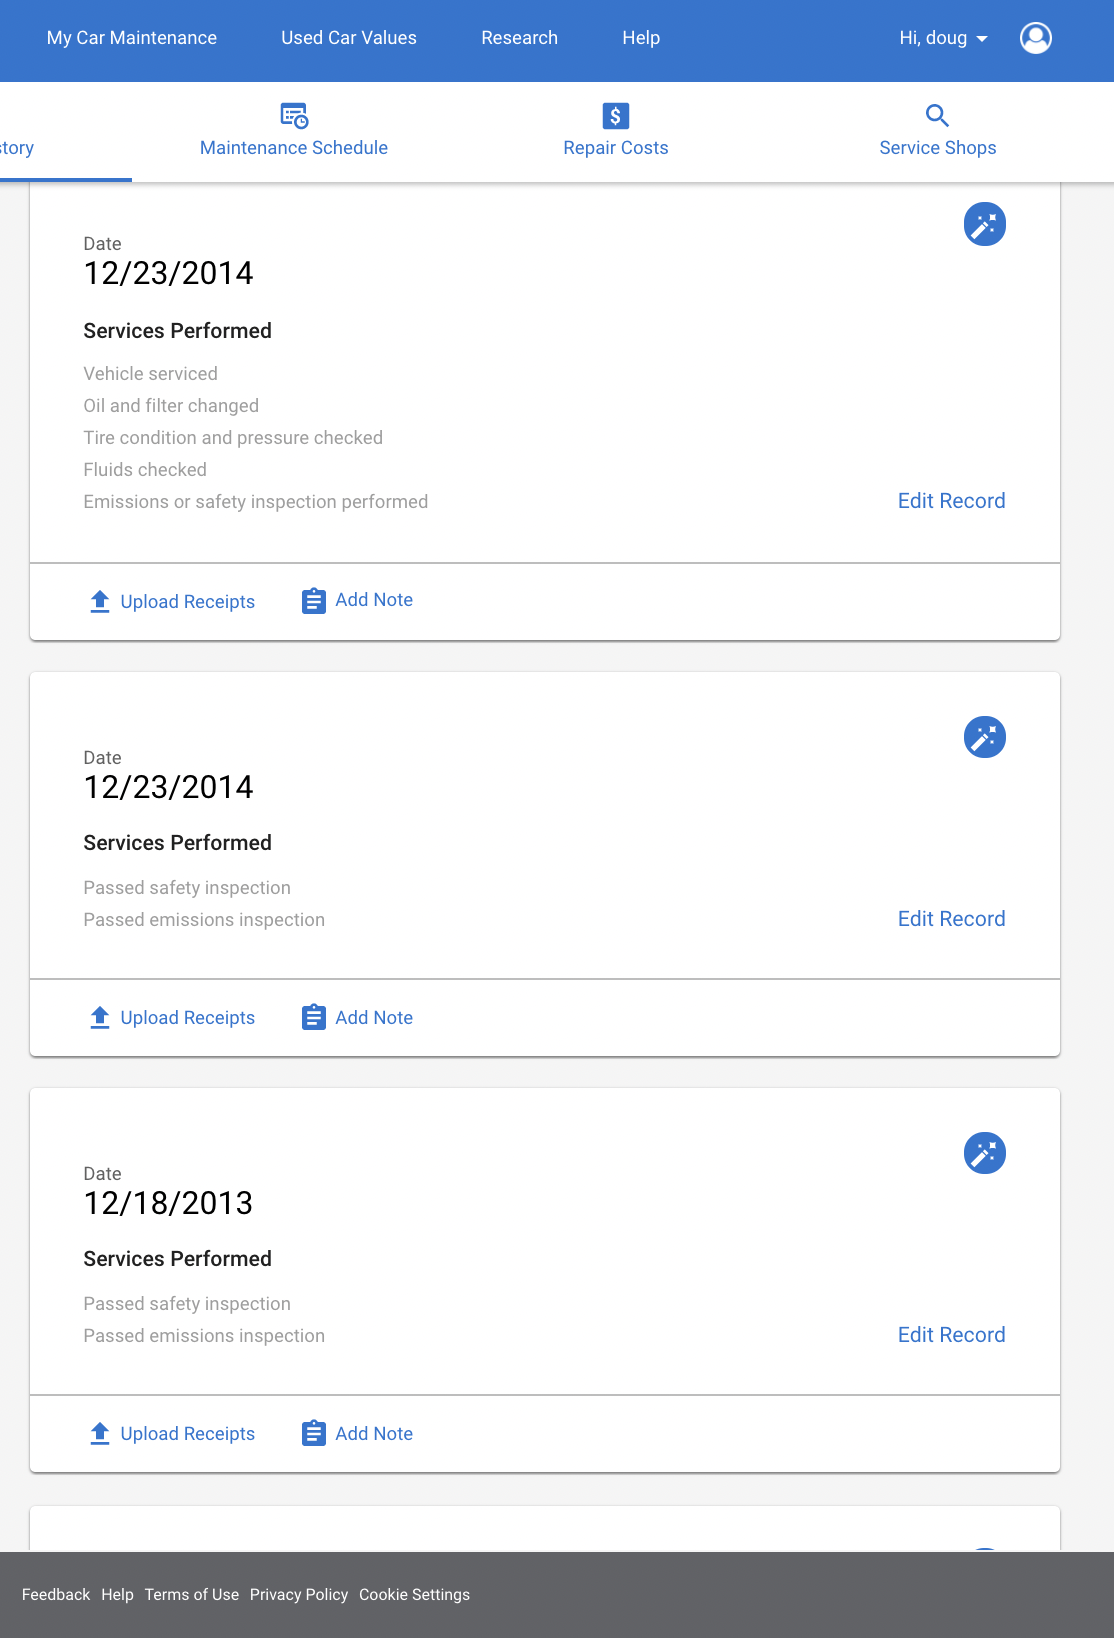
Task: Select the Repair Costs dollar icon
Action: [616, 116]
